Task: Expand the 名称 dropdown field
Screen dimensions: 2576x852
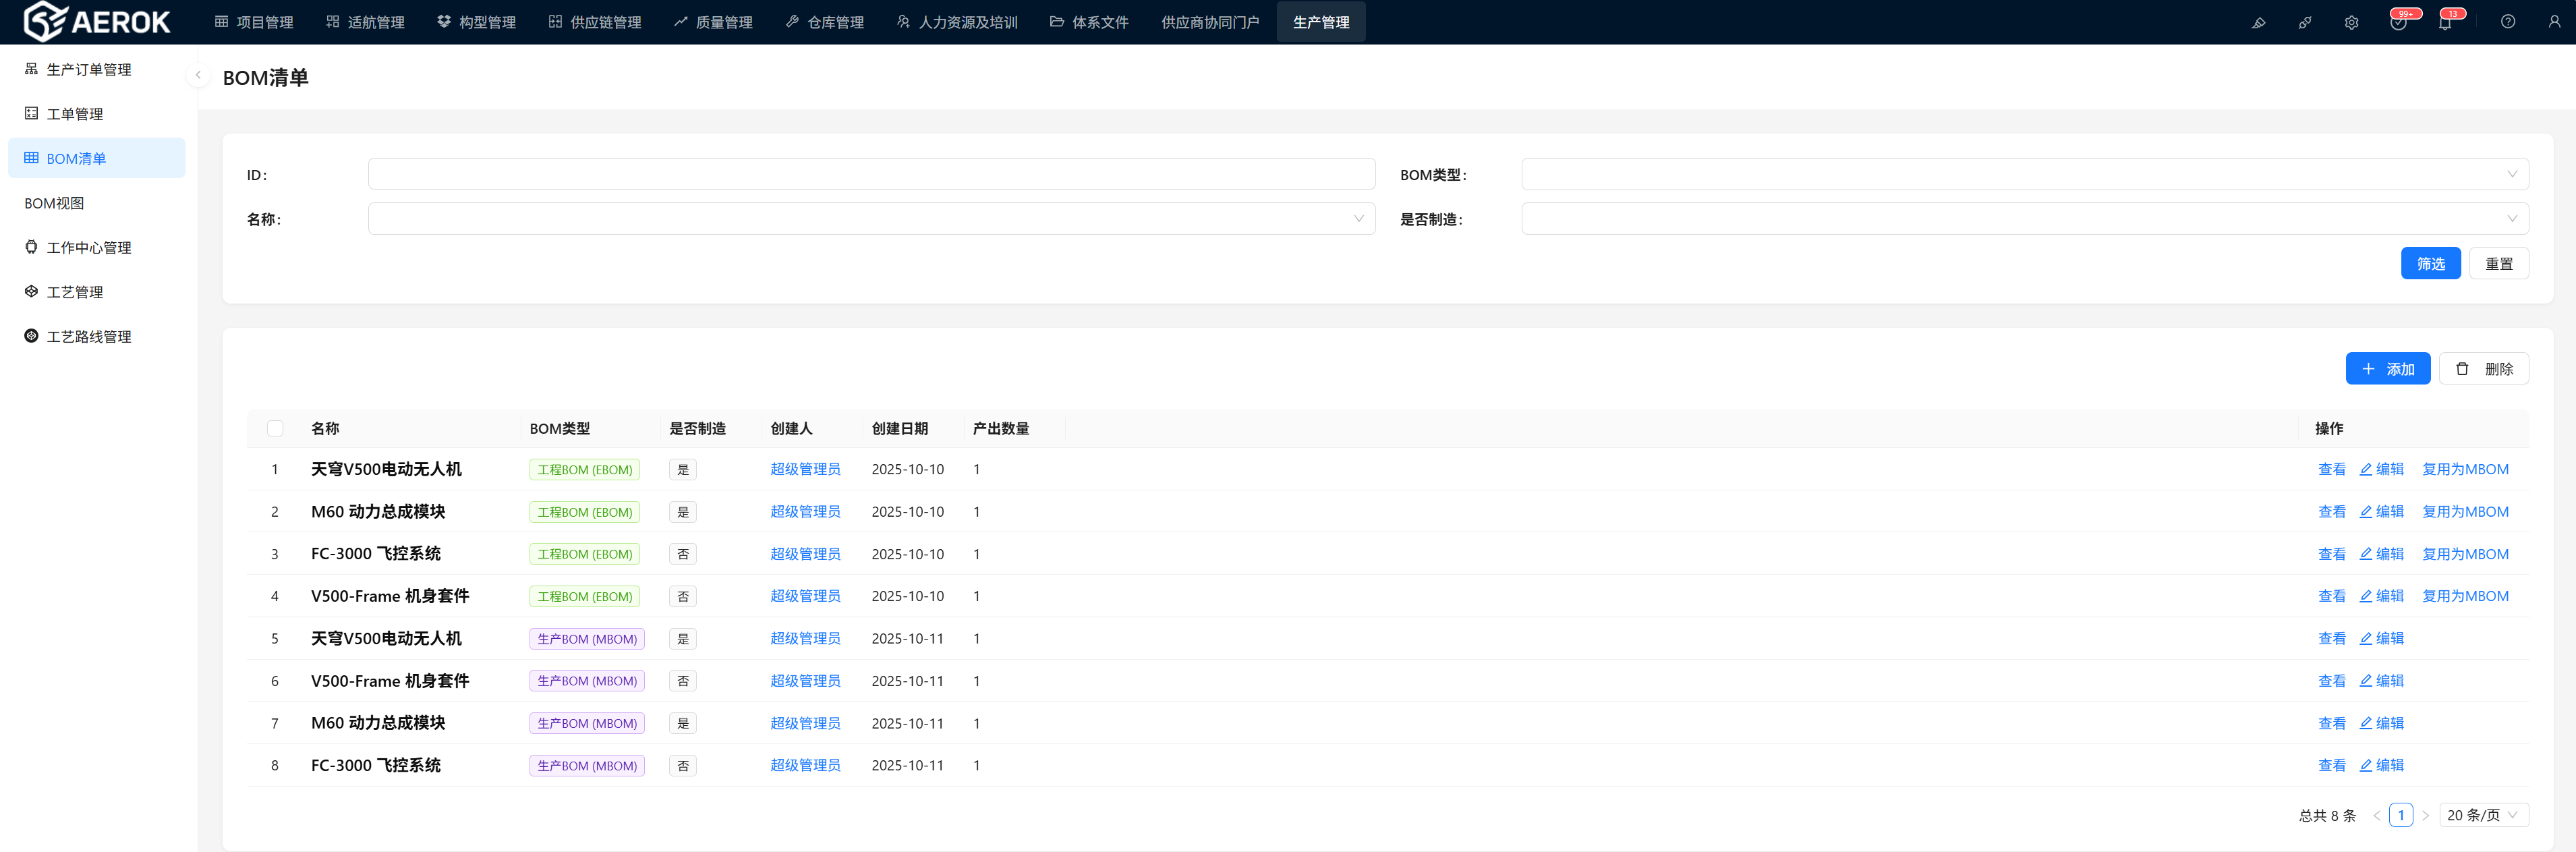Action: pos(871,219)
